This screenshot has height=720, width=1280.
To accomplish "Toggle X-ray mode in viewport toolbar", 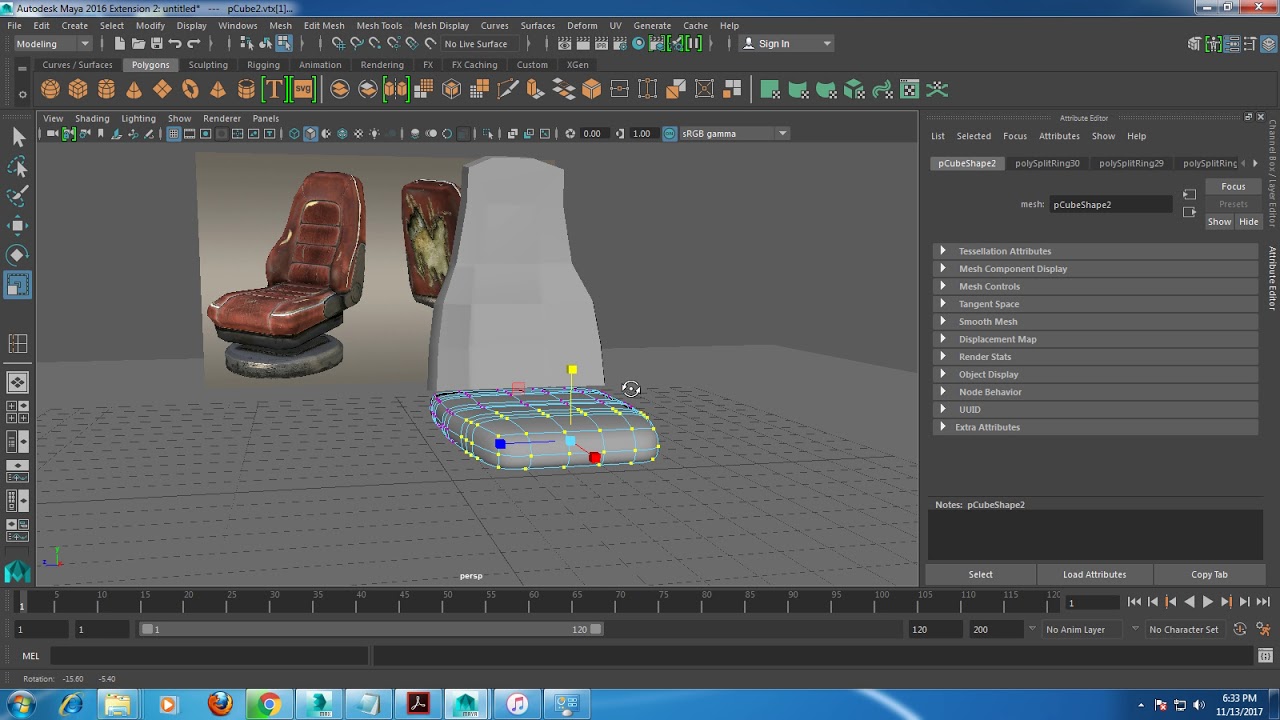I will pos(512,133).
